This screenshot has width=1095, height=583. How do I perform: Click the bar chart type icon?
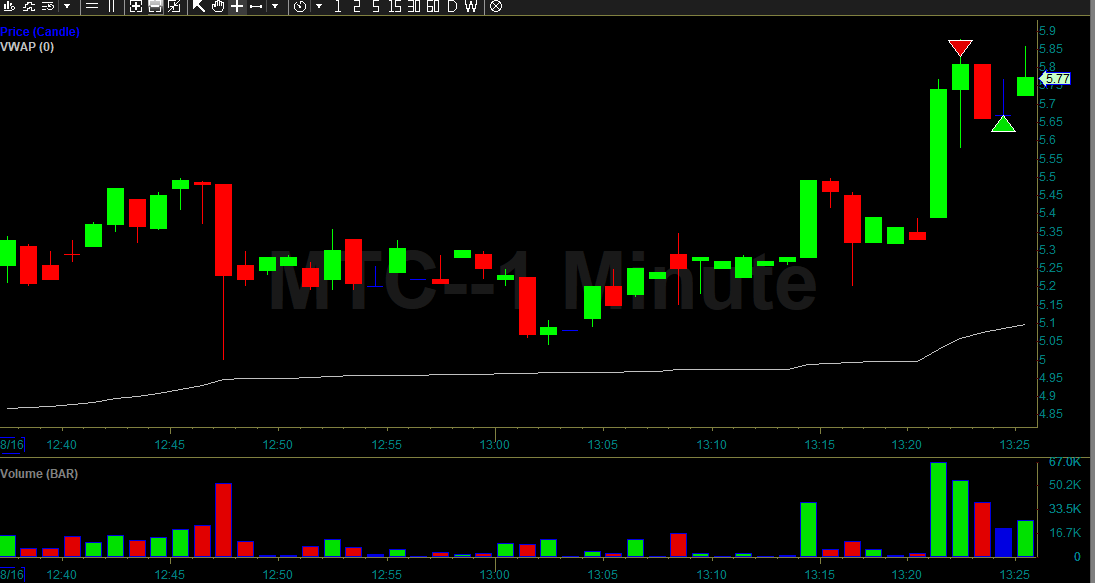click(x=9, y=6)
